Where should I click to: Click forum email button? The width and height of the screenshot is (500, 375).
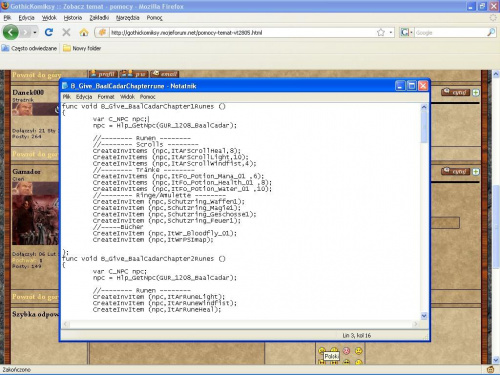(164, 74)
